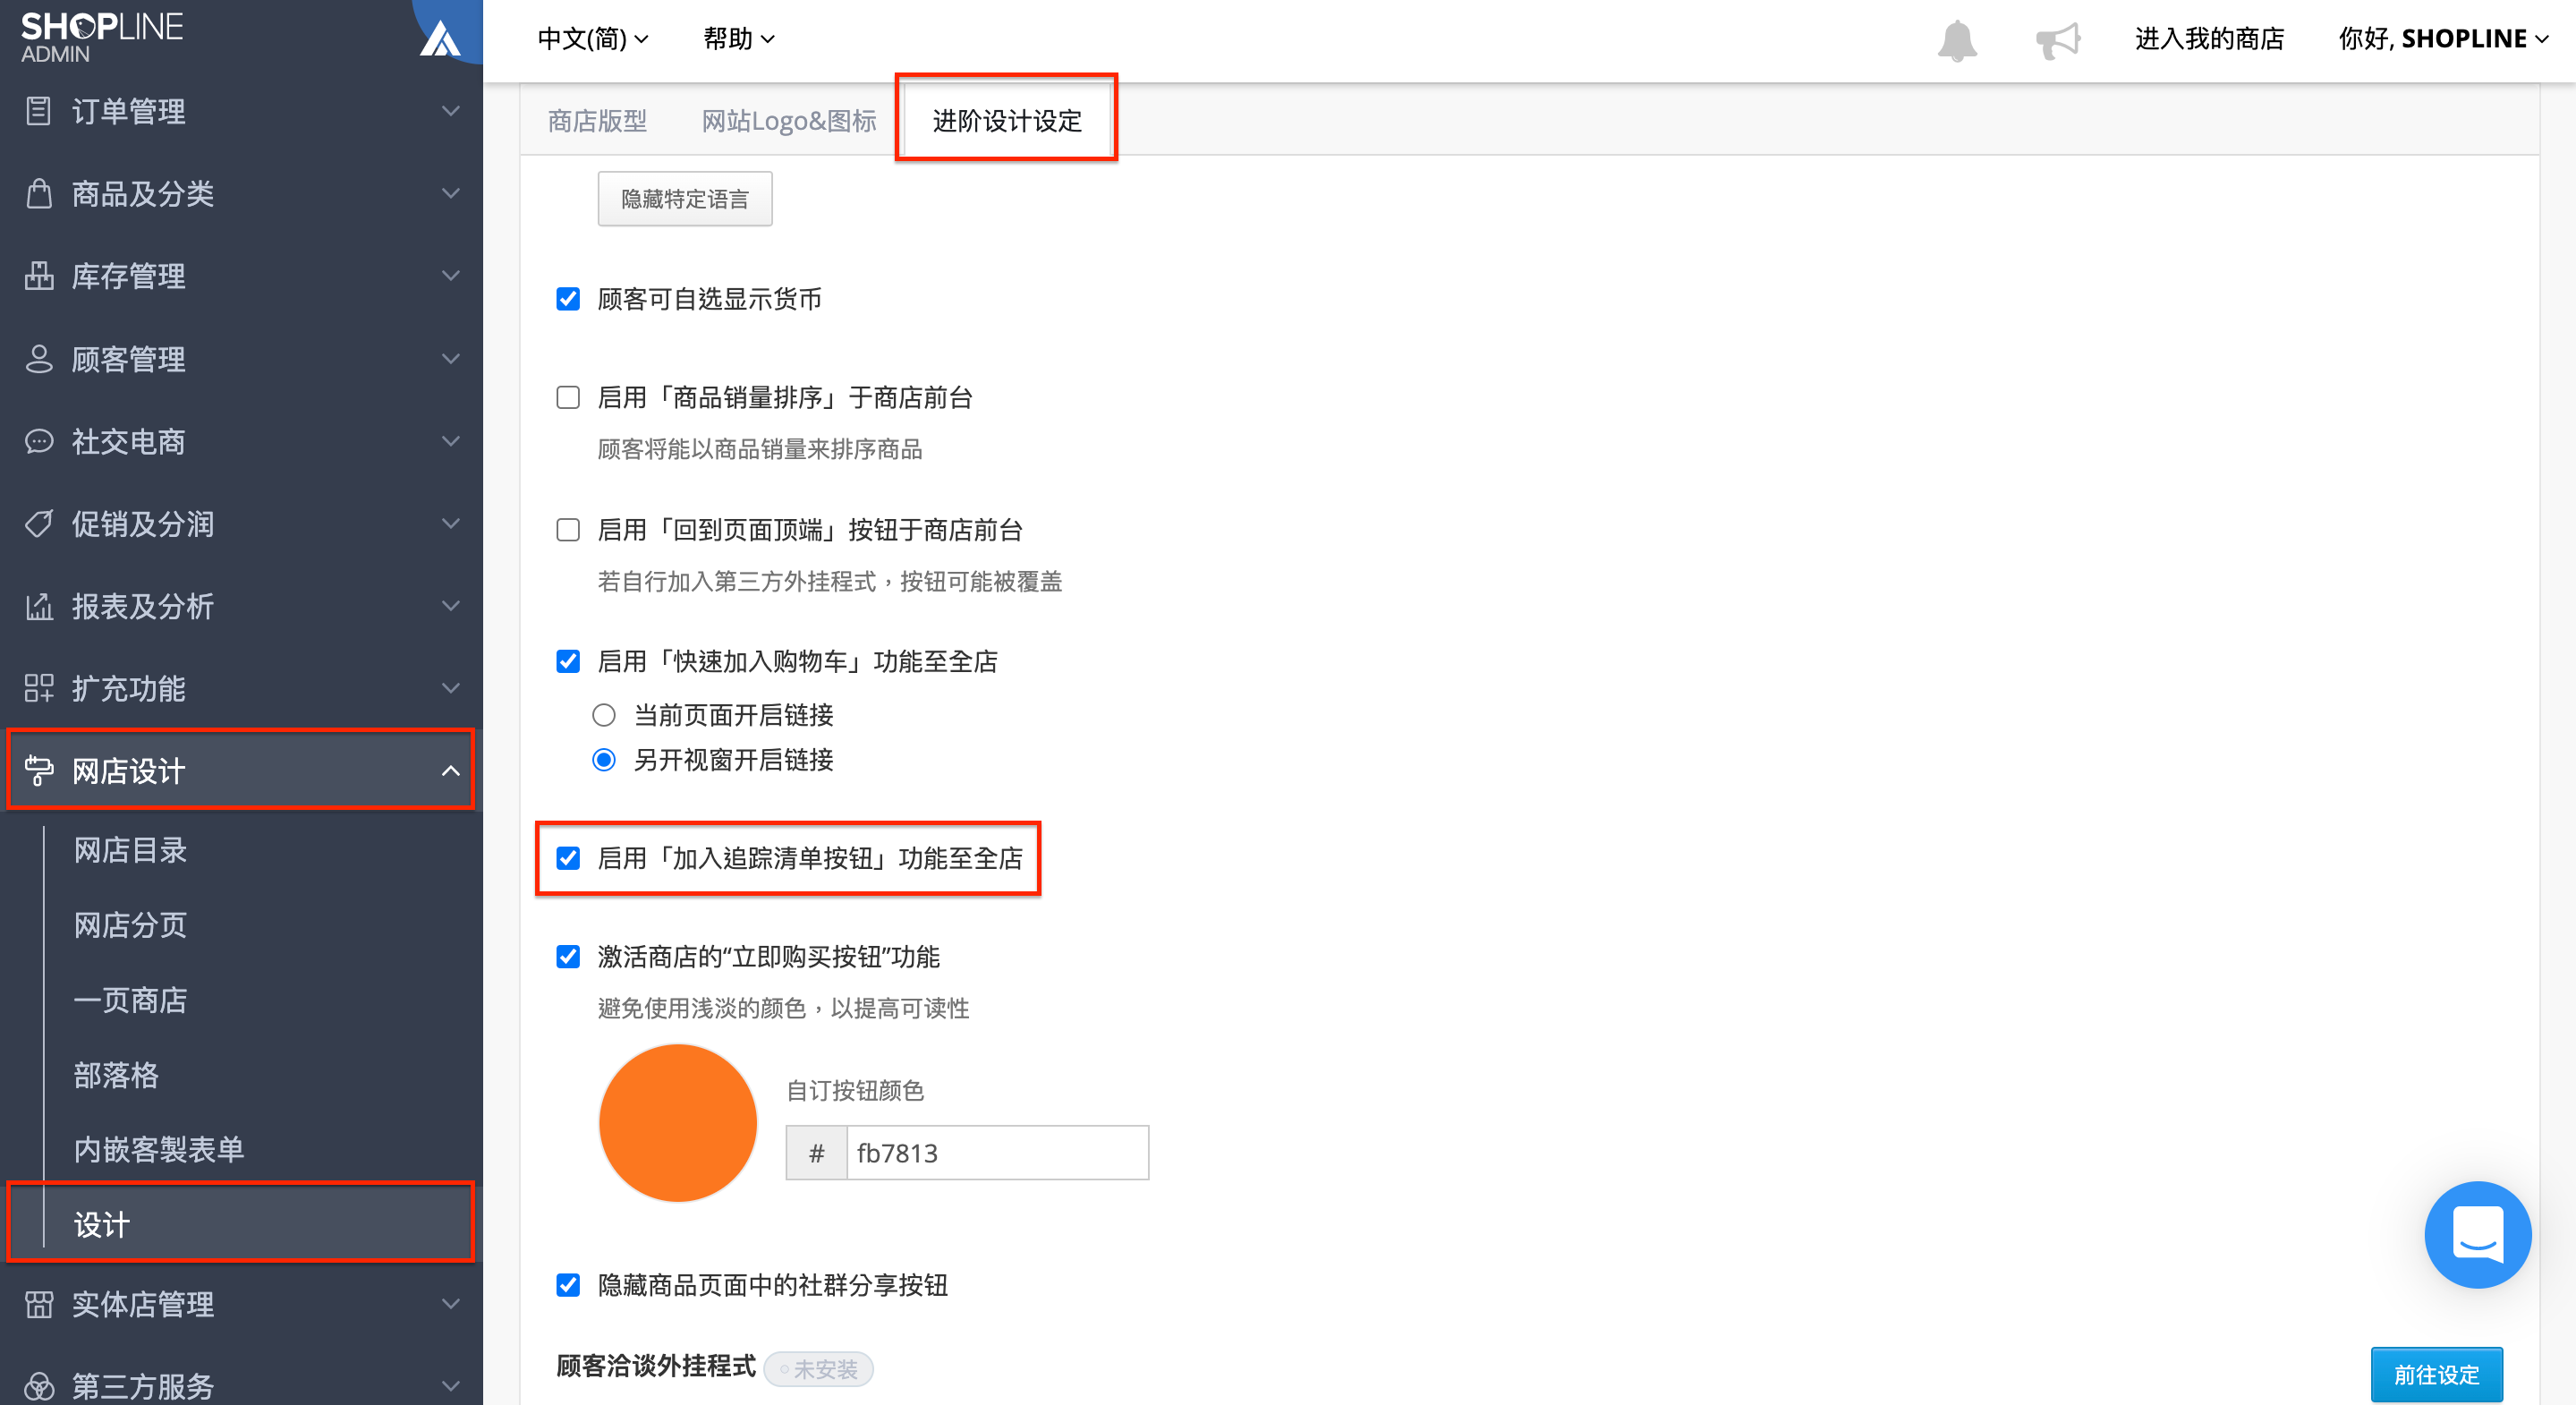The width and height of the screenshot is (2576, 1405).
Task: Click the shop design paint roller icon
Action: 39,770
